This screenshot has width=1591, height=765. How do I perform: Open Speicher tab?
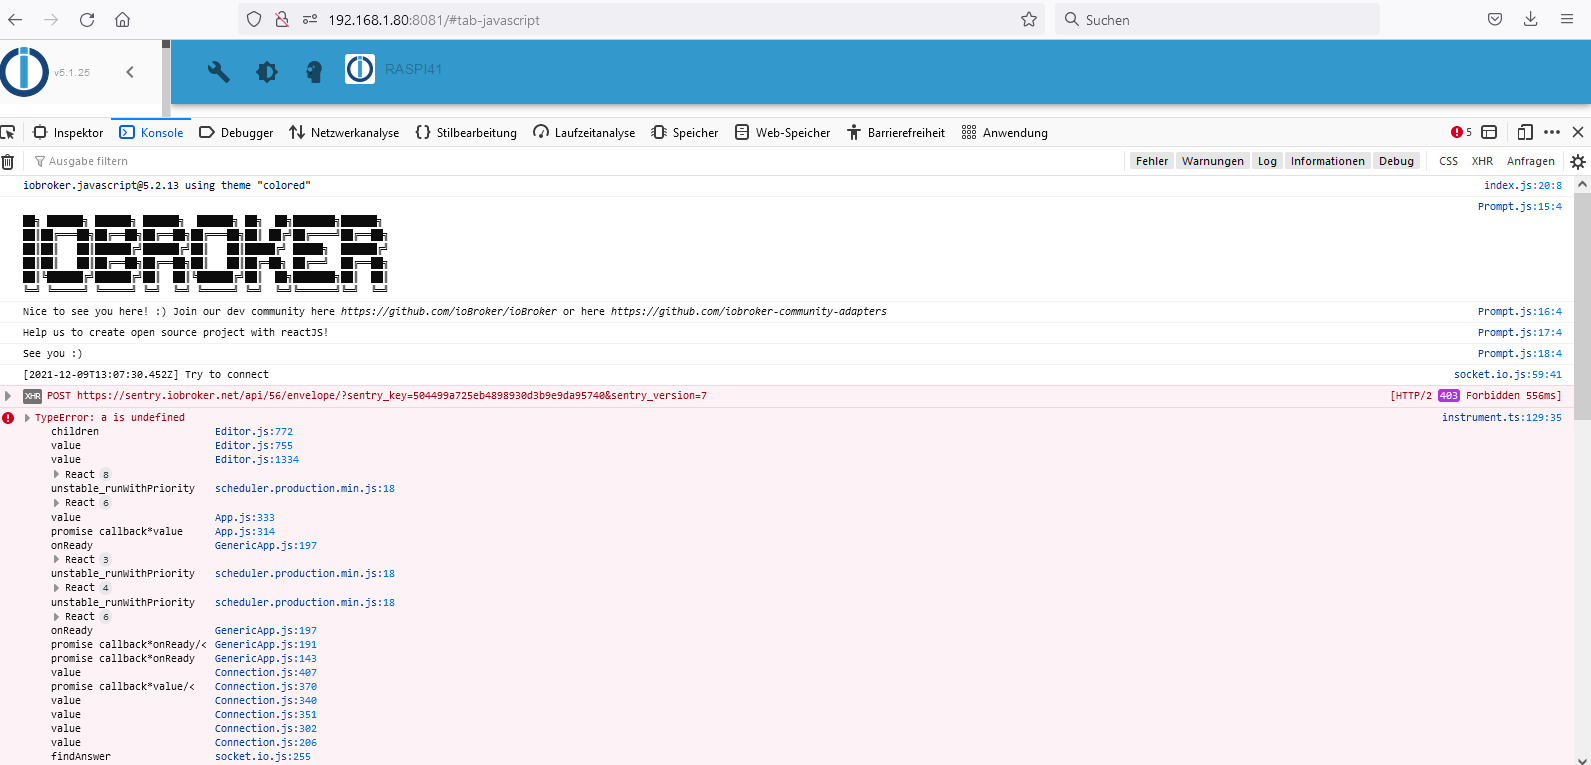pos(685,132)
